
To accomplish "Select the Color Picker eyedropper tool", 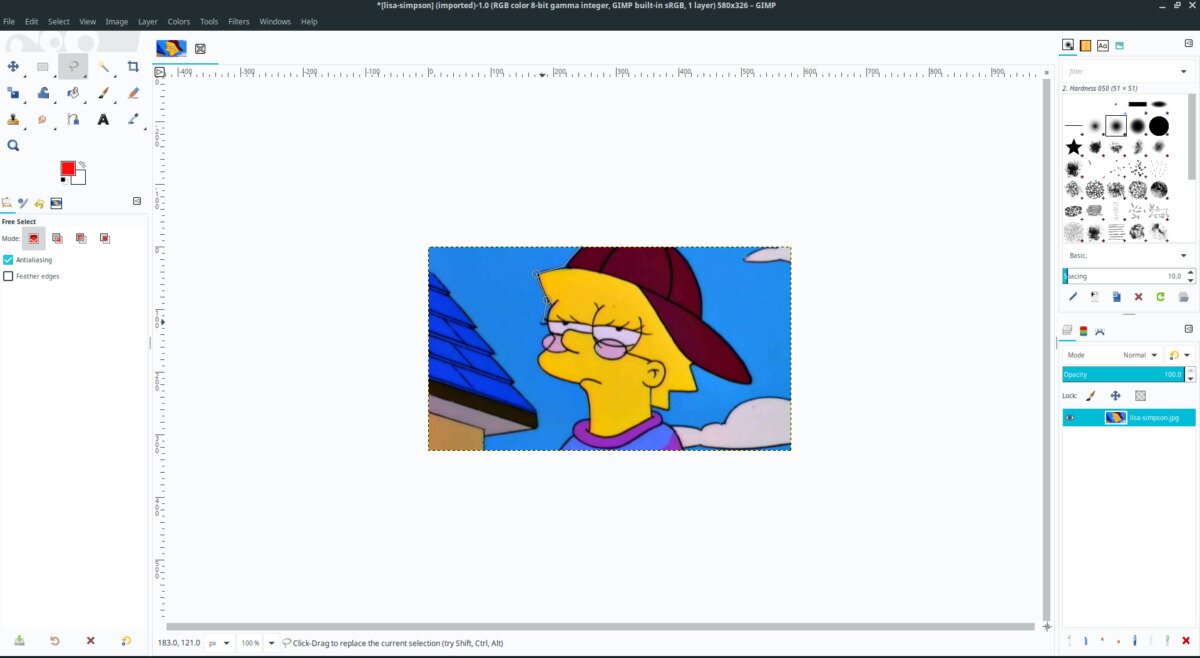I will [133, 119].
